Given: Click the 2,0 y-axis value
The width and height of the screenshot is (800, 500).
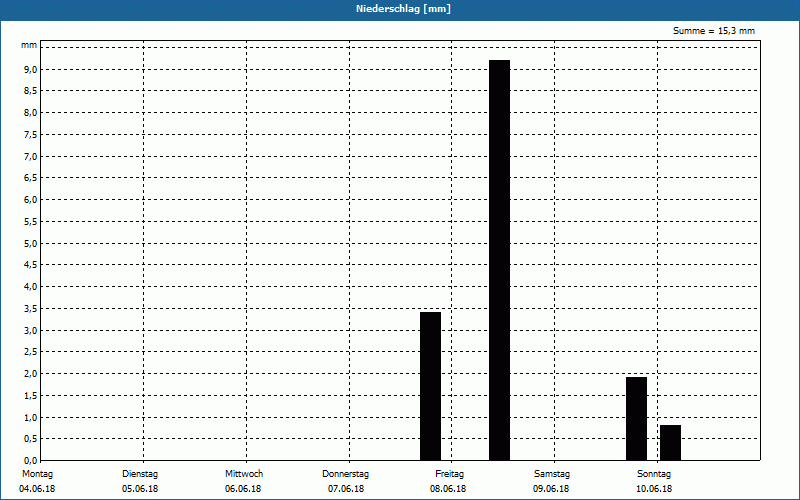Looking at the screenshot, I should coord(31,374).
